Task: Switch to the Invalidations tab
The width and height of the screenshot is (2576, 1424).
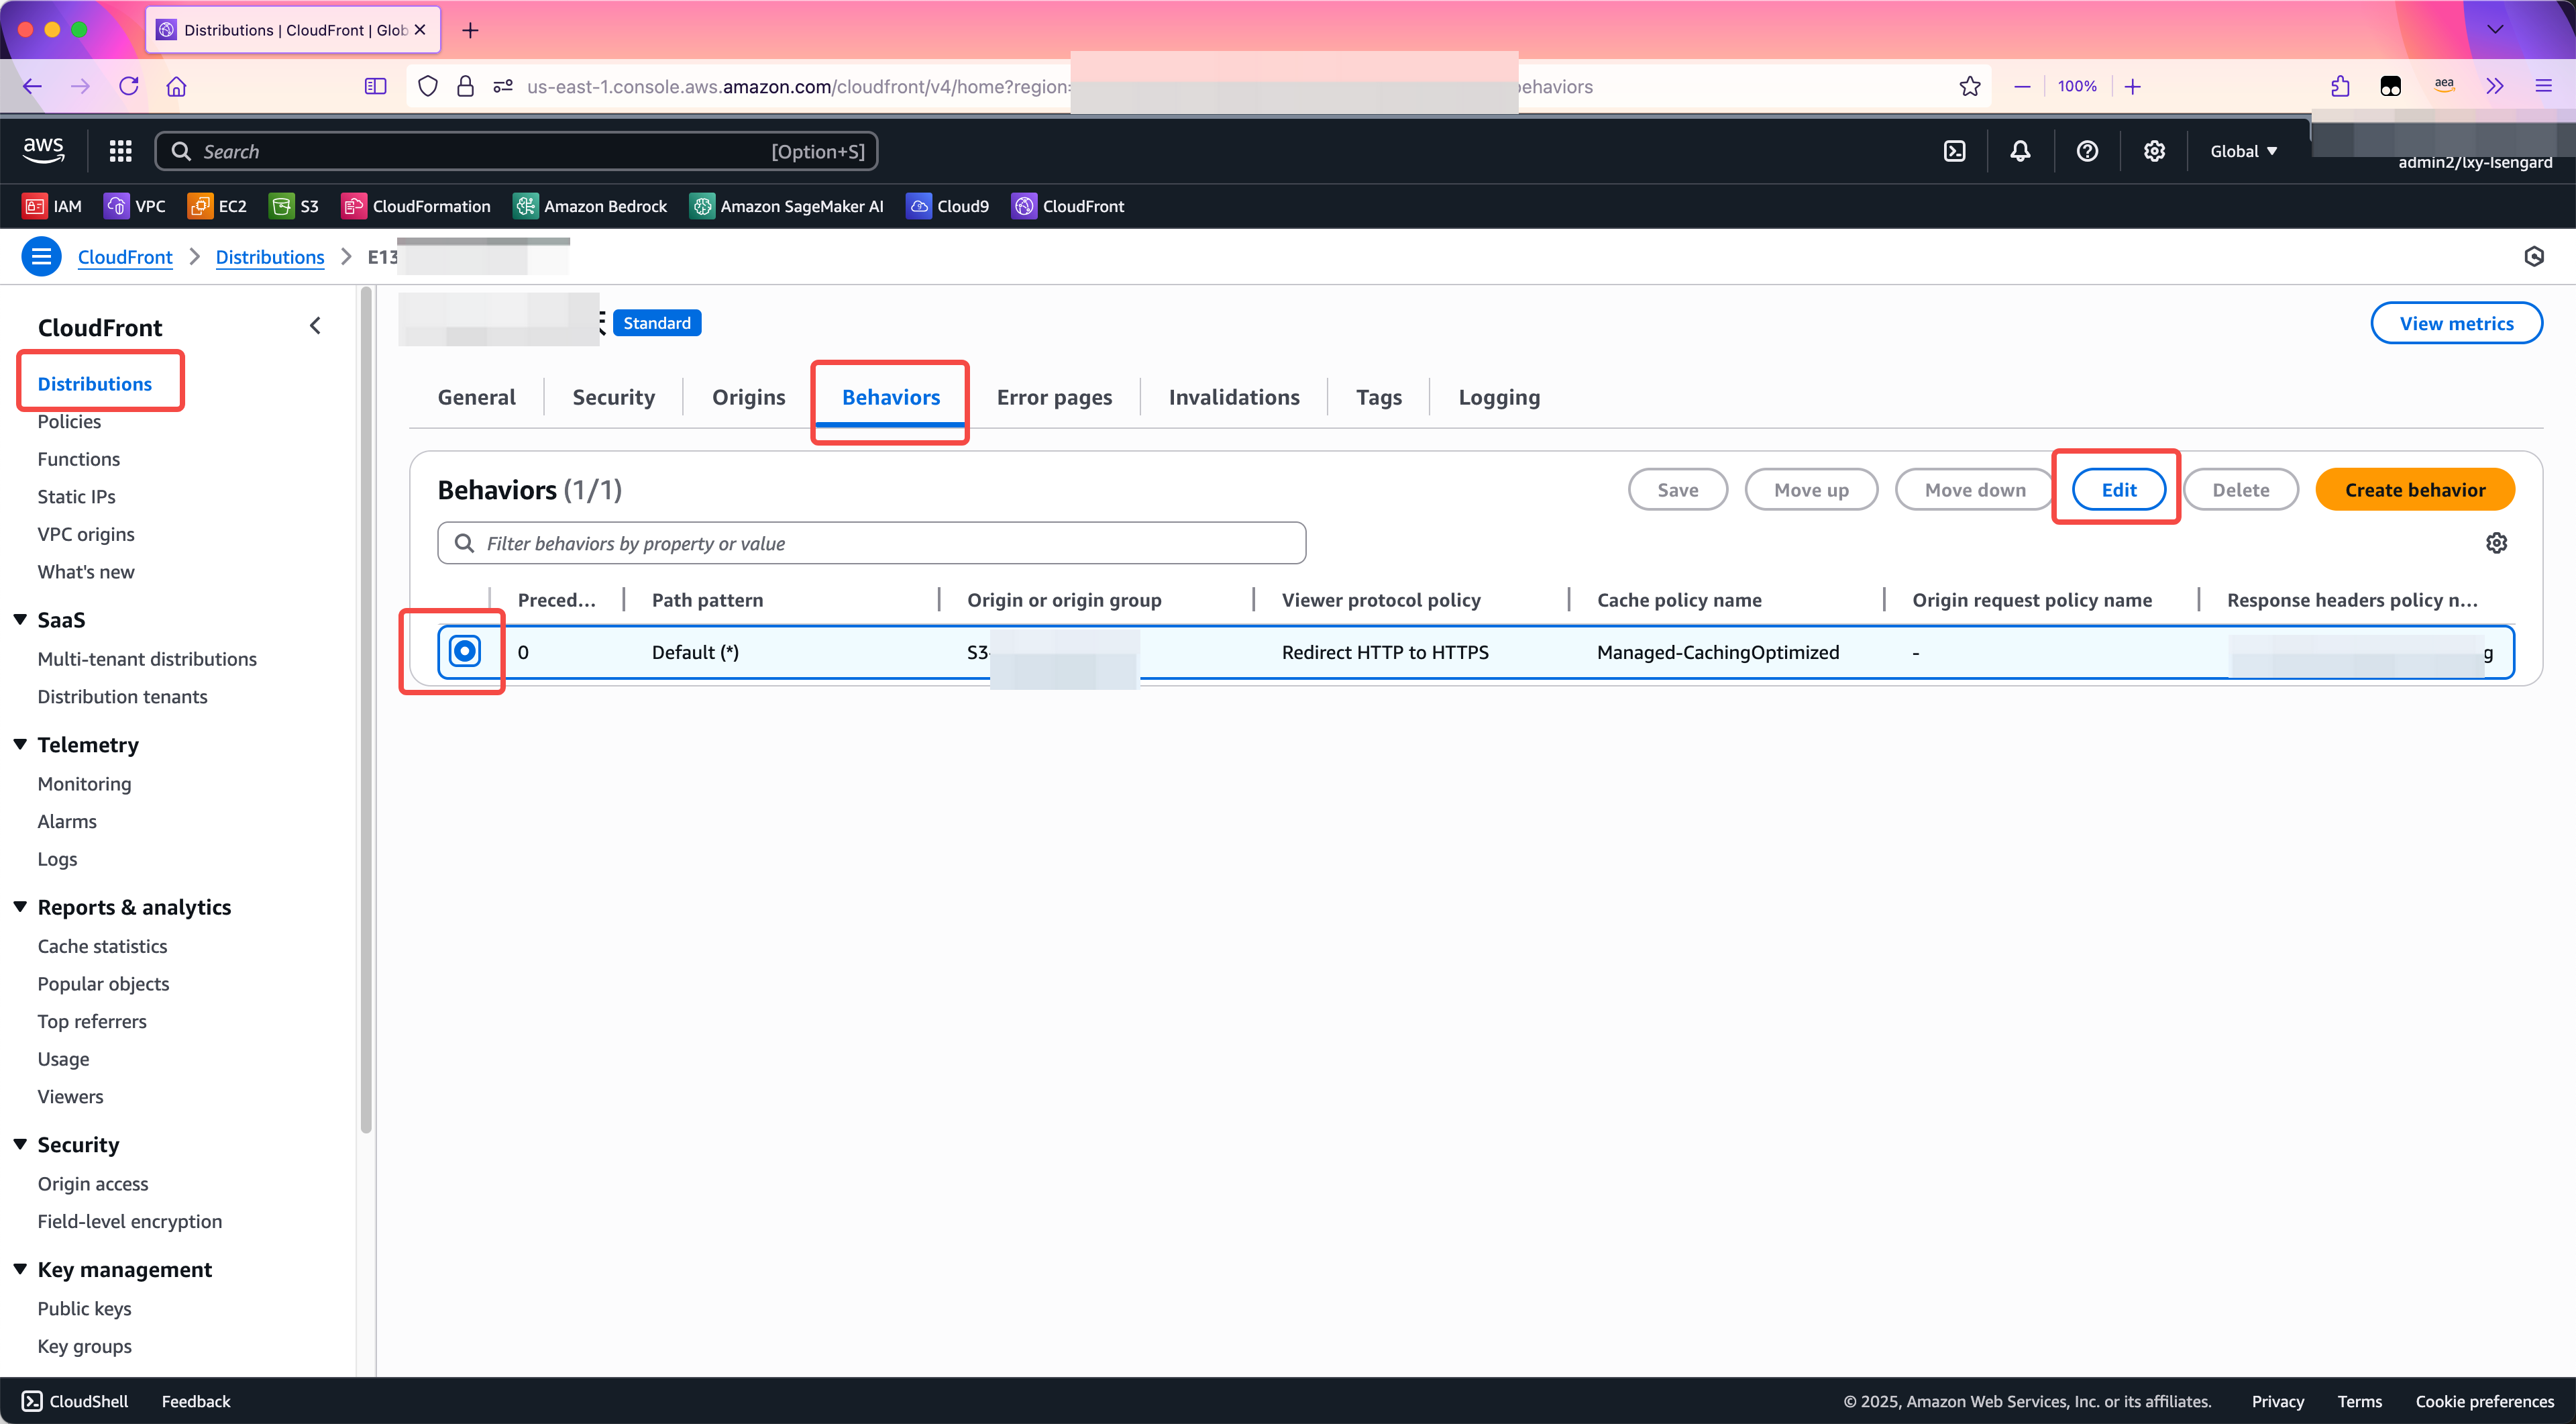Action: tap(1233, 397)
